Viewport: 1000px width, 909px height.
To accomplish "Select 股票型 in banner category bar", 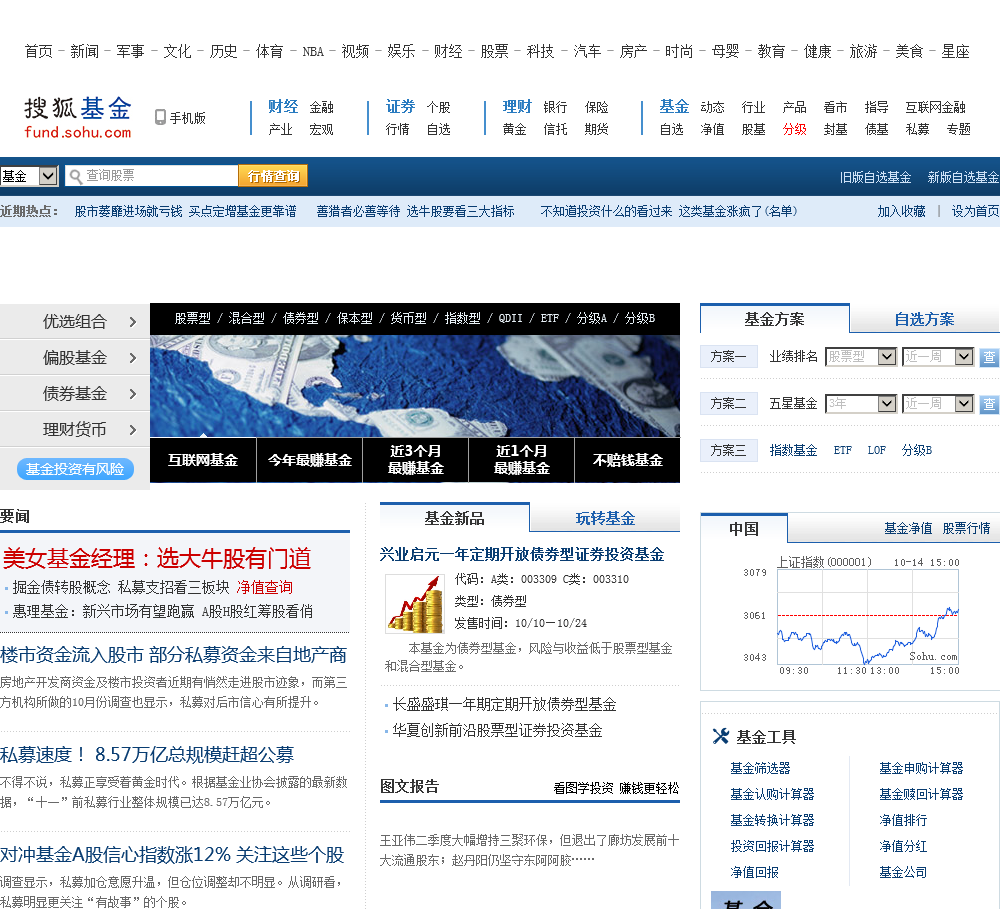I will [x=193, y=318].
